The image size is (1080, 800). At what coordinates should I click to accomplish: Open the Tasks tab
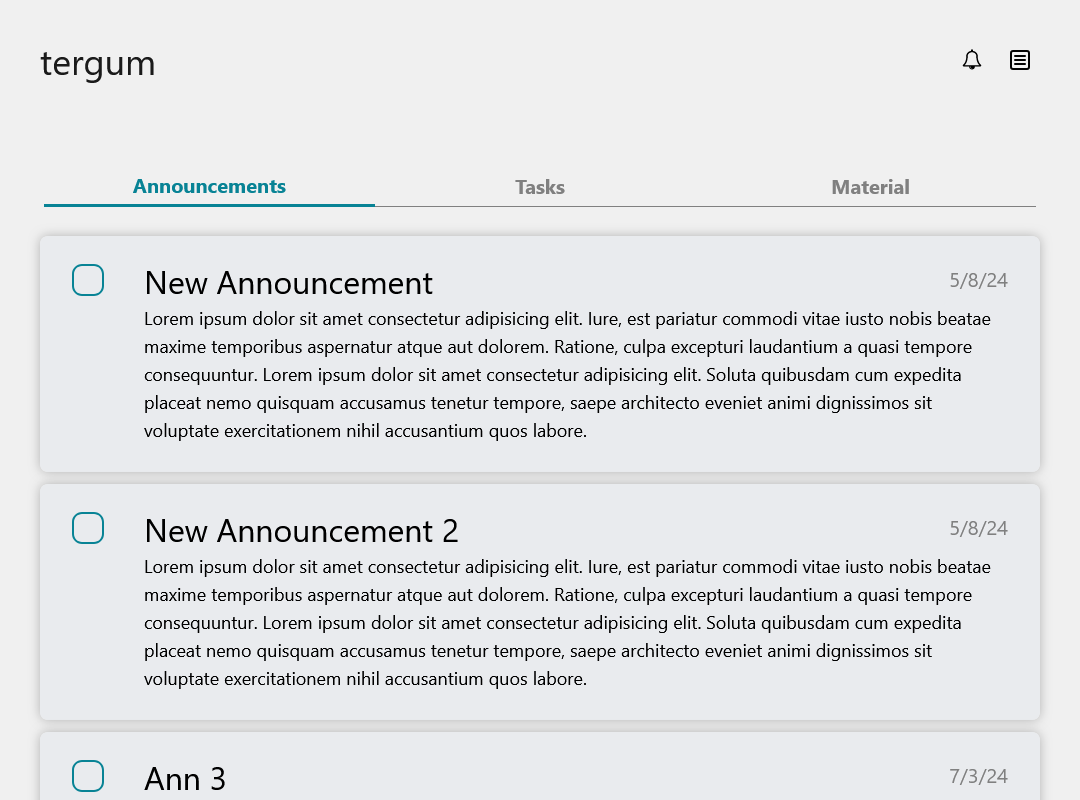tap(540, 187)
